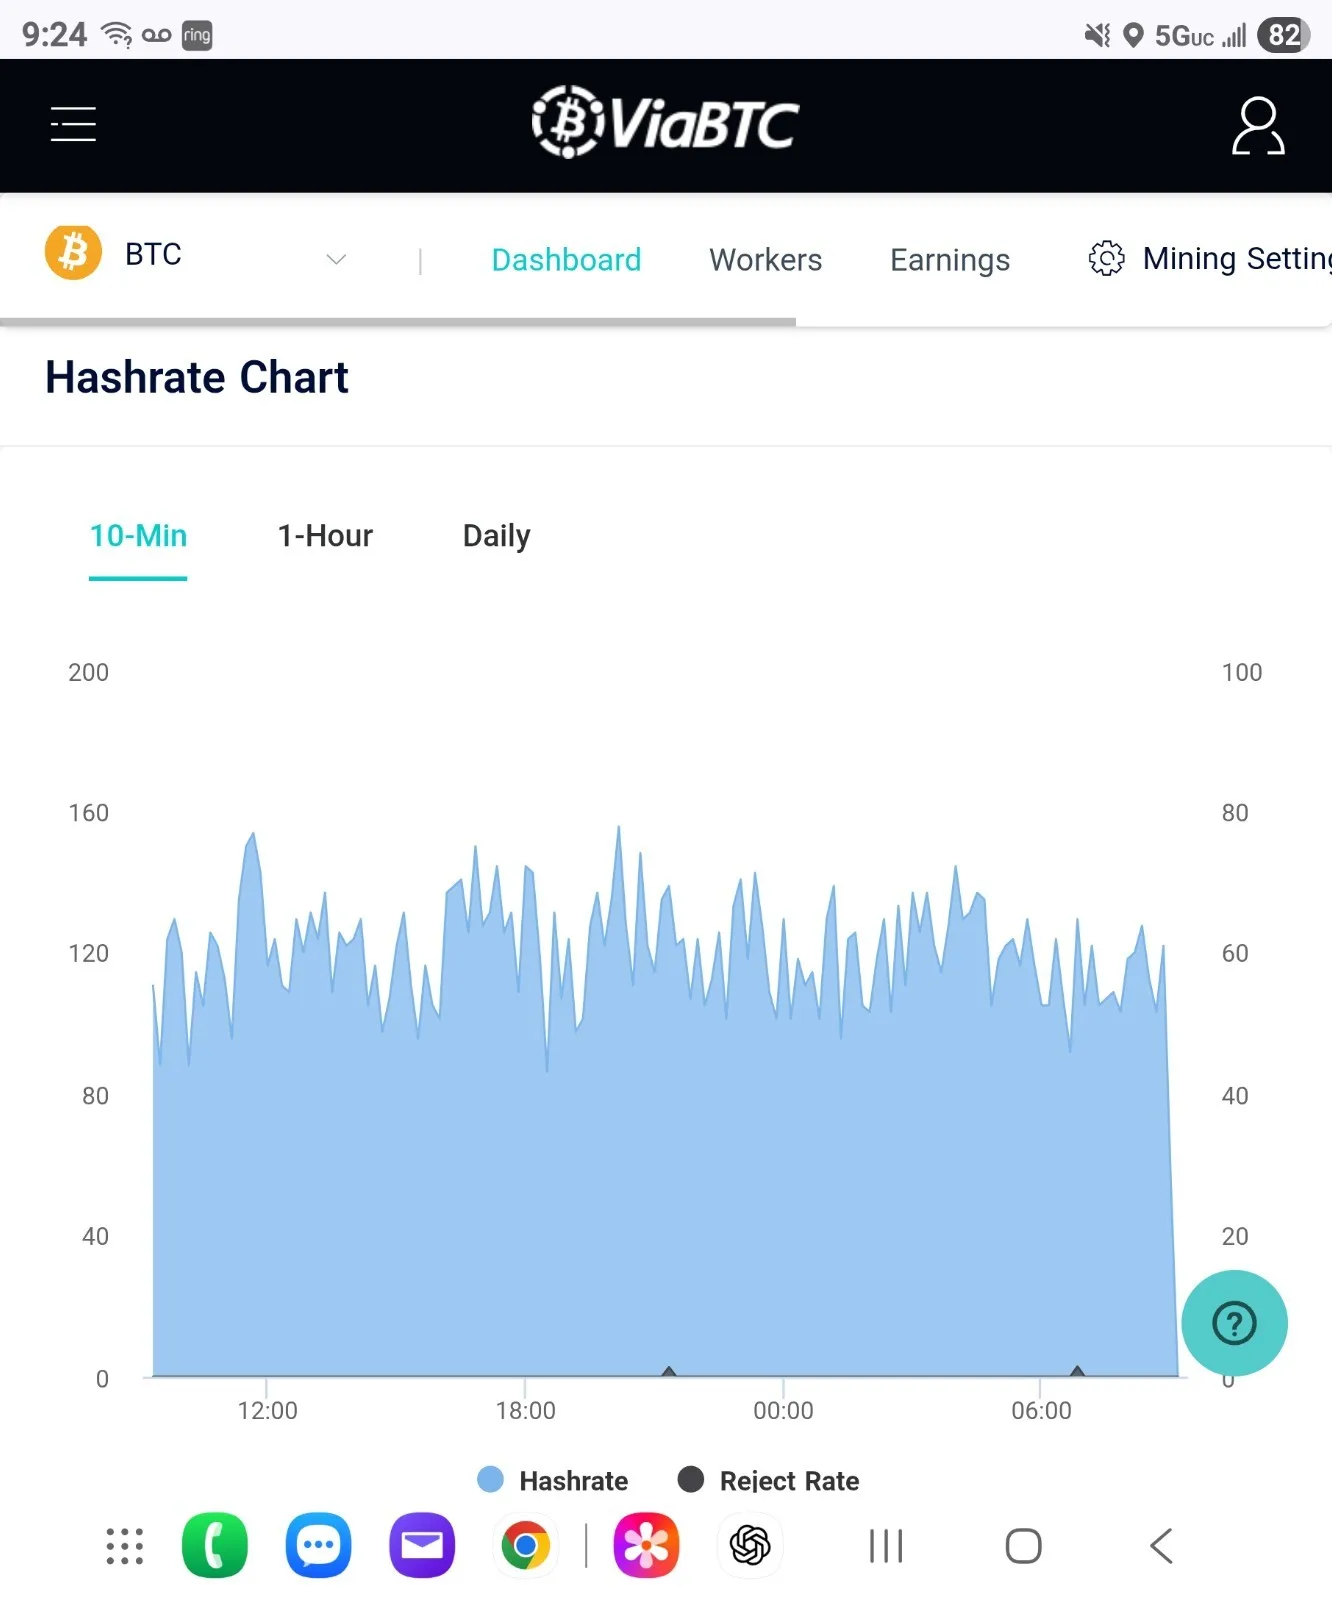Tap the ViaBTC logo
The height and width of the screenshot is (1600, 1332).
(x=665, y=123)
